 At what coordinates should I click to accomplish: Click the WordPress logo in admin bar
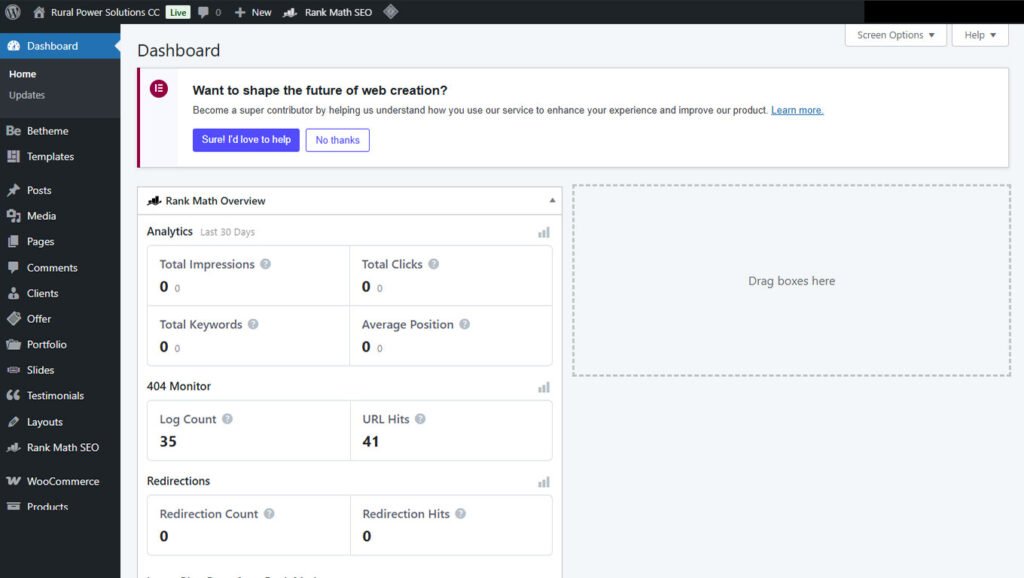click(13, 12)
